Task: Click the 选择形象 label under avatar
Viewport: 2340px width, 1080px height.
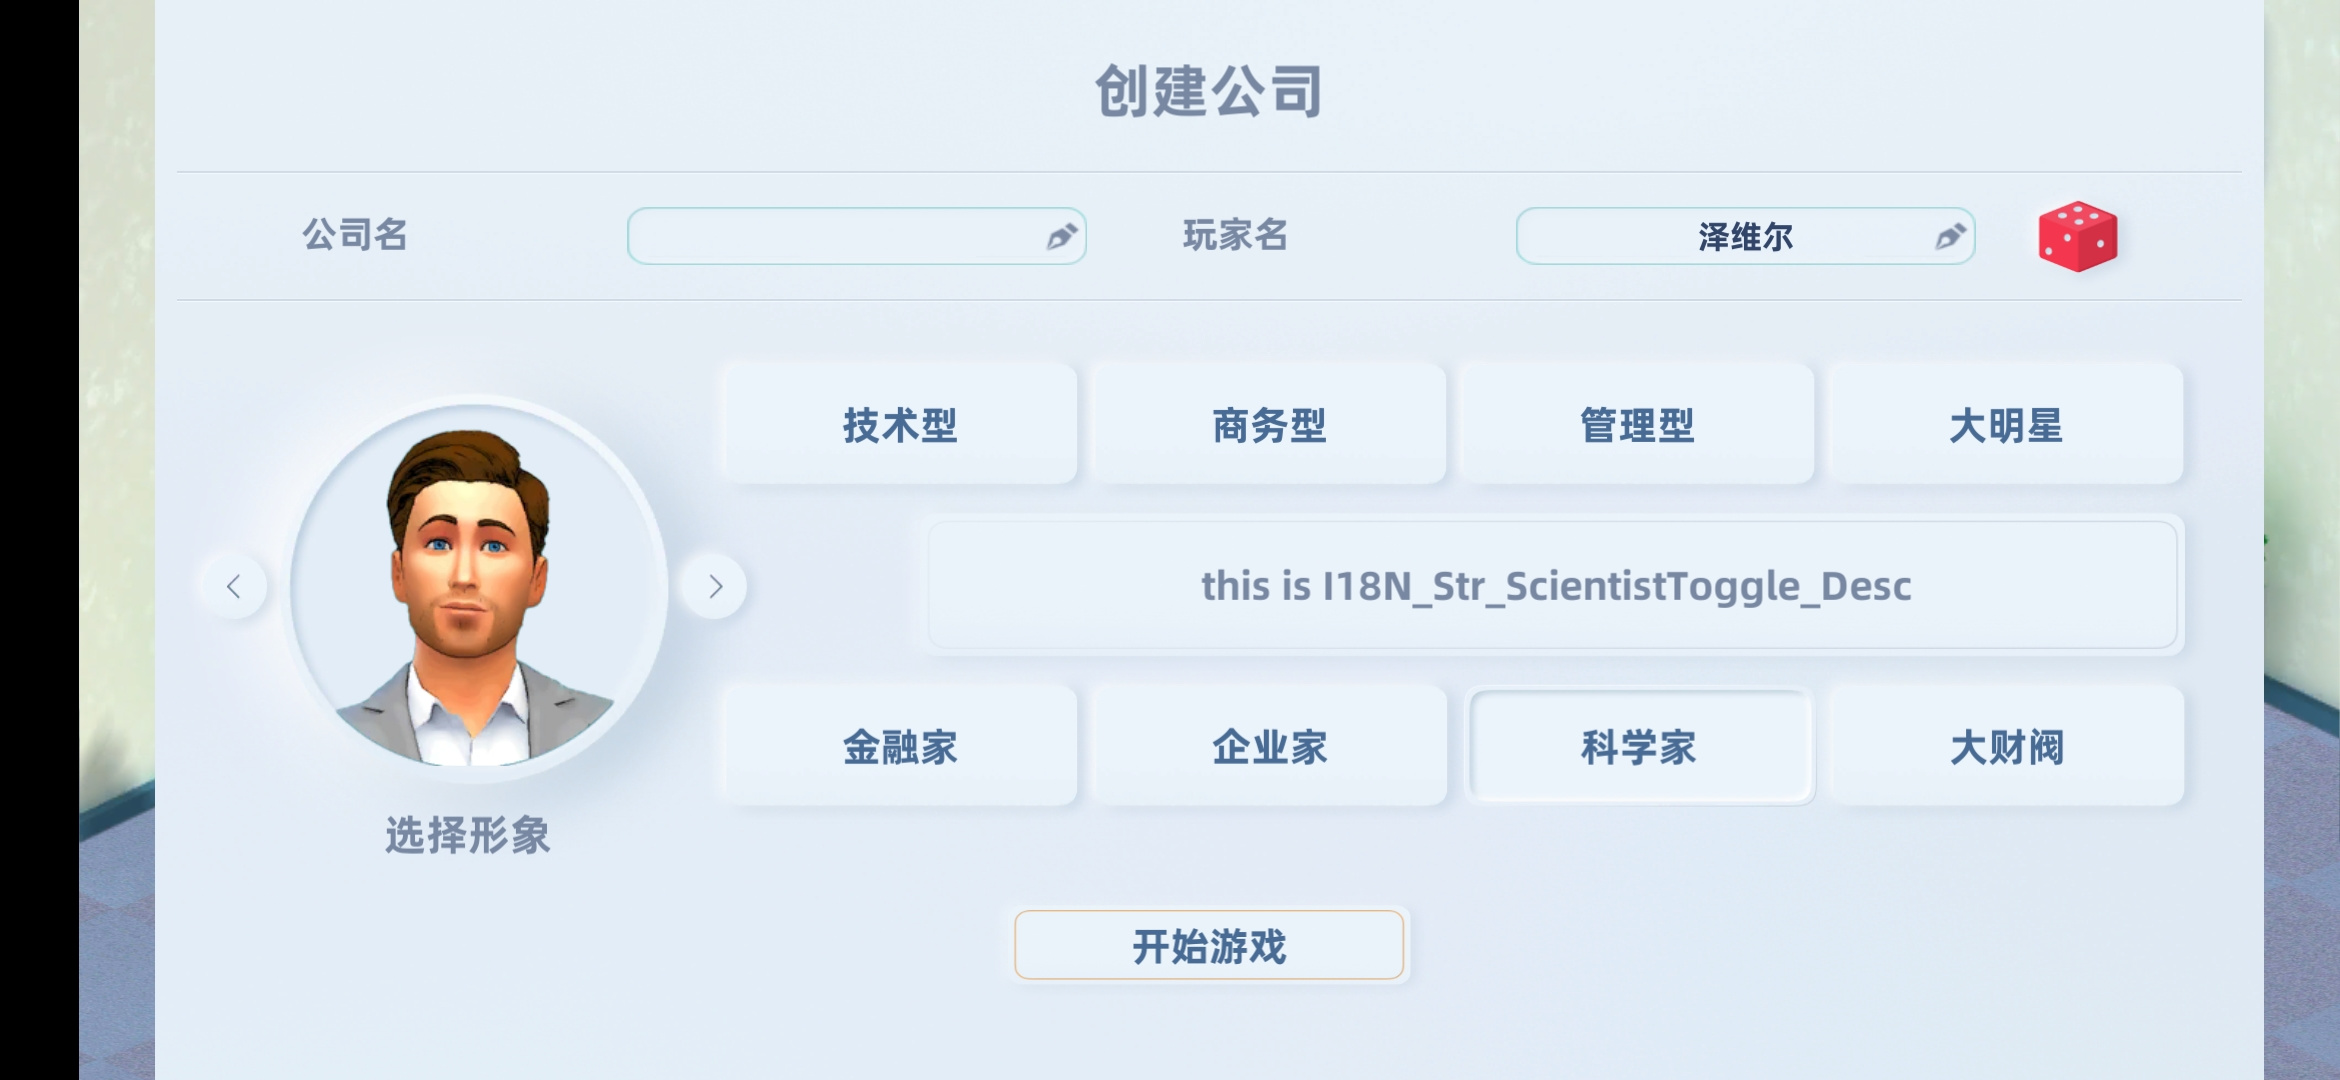Action: point(468,835)
